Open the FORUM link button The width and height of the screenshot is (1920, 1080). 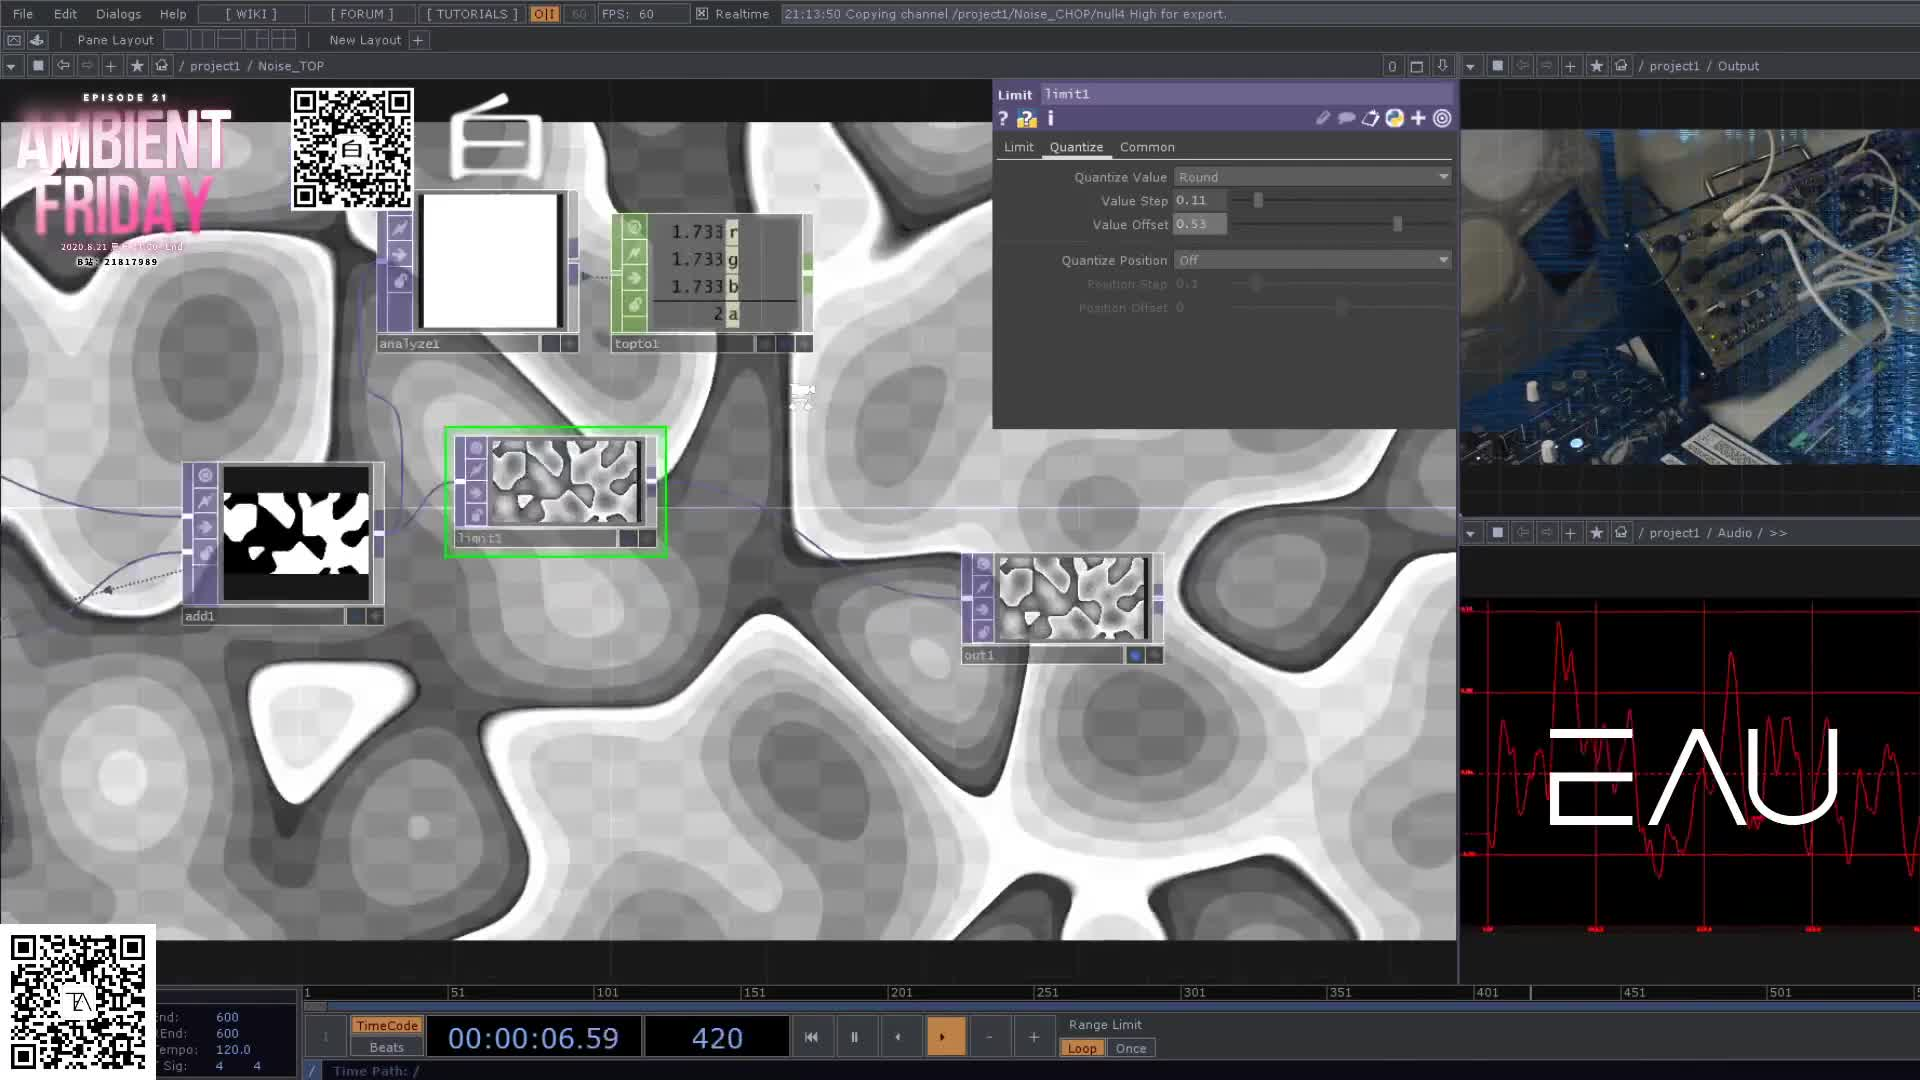(362, 14)
